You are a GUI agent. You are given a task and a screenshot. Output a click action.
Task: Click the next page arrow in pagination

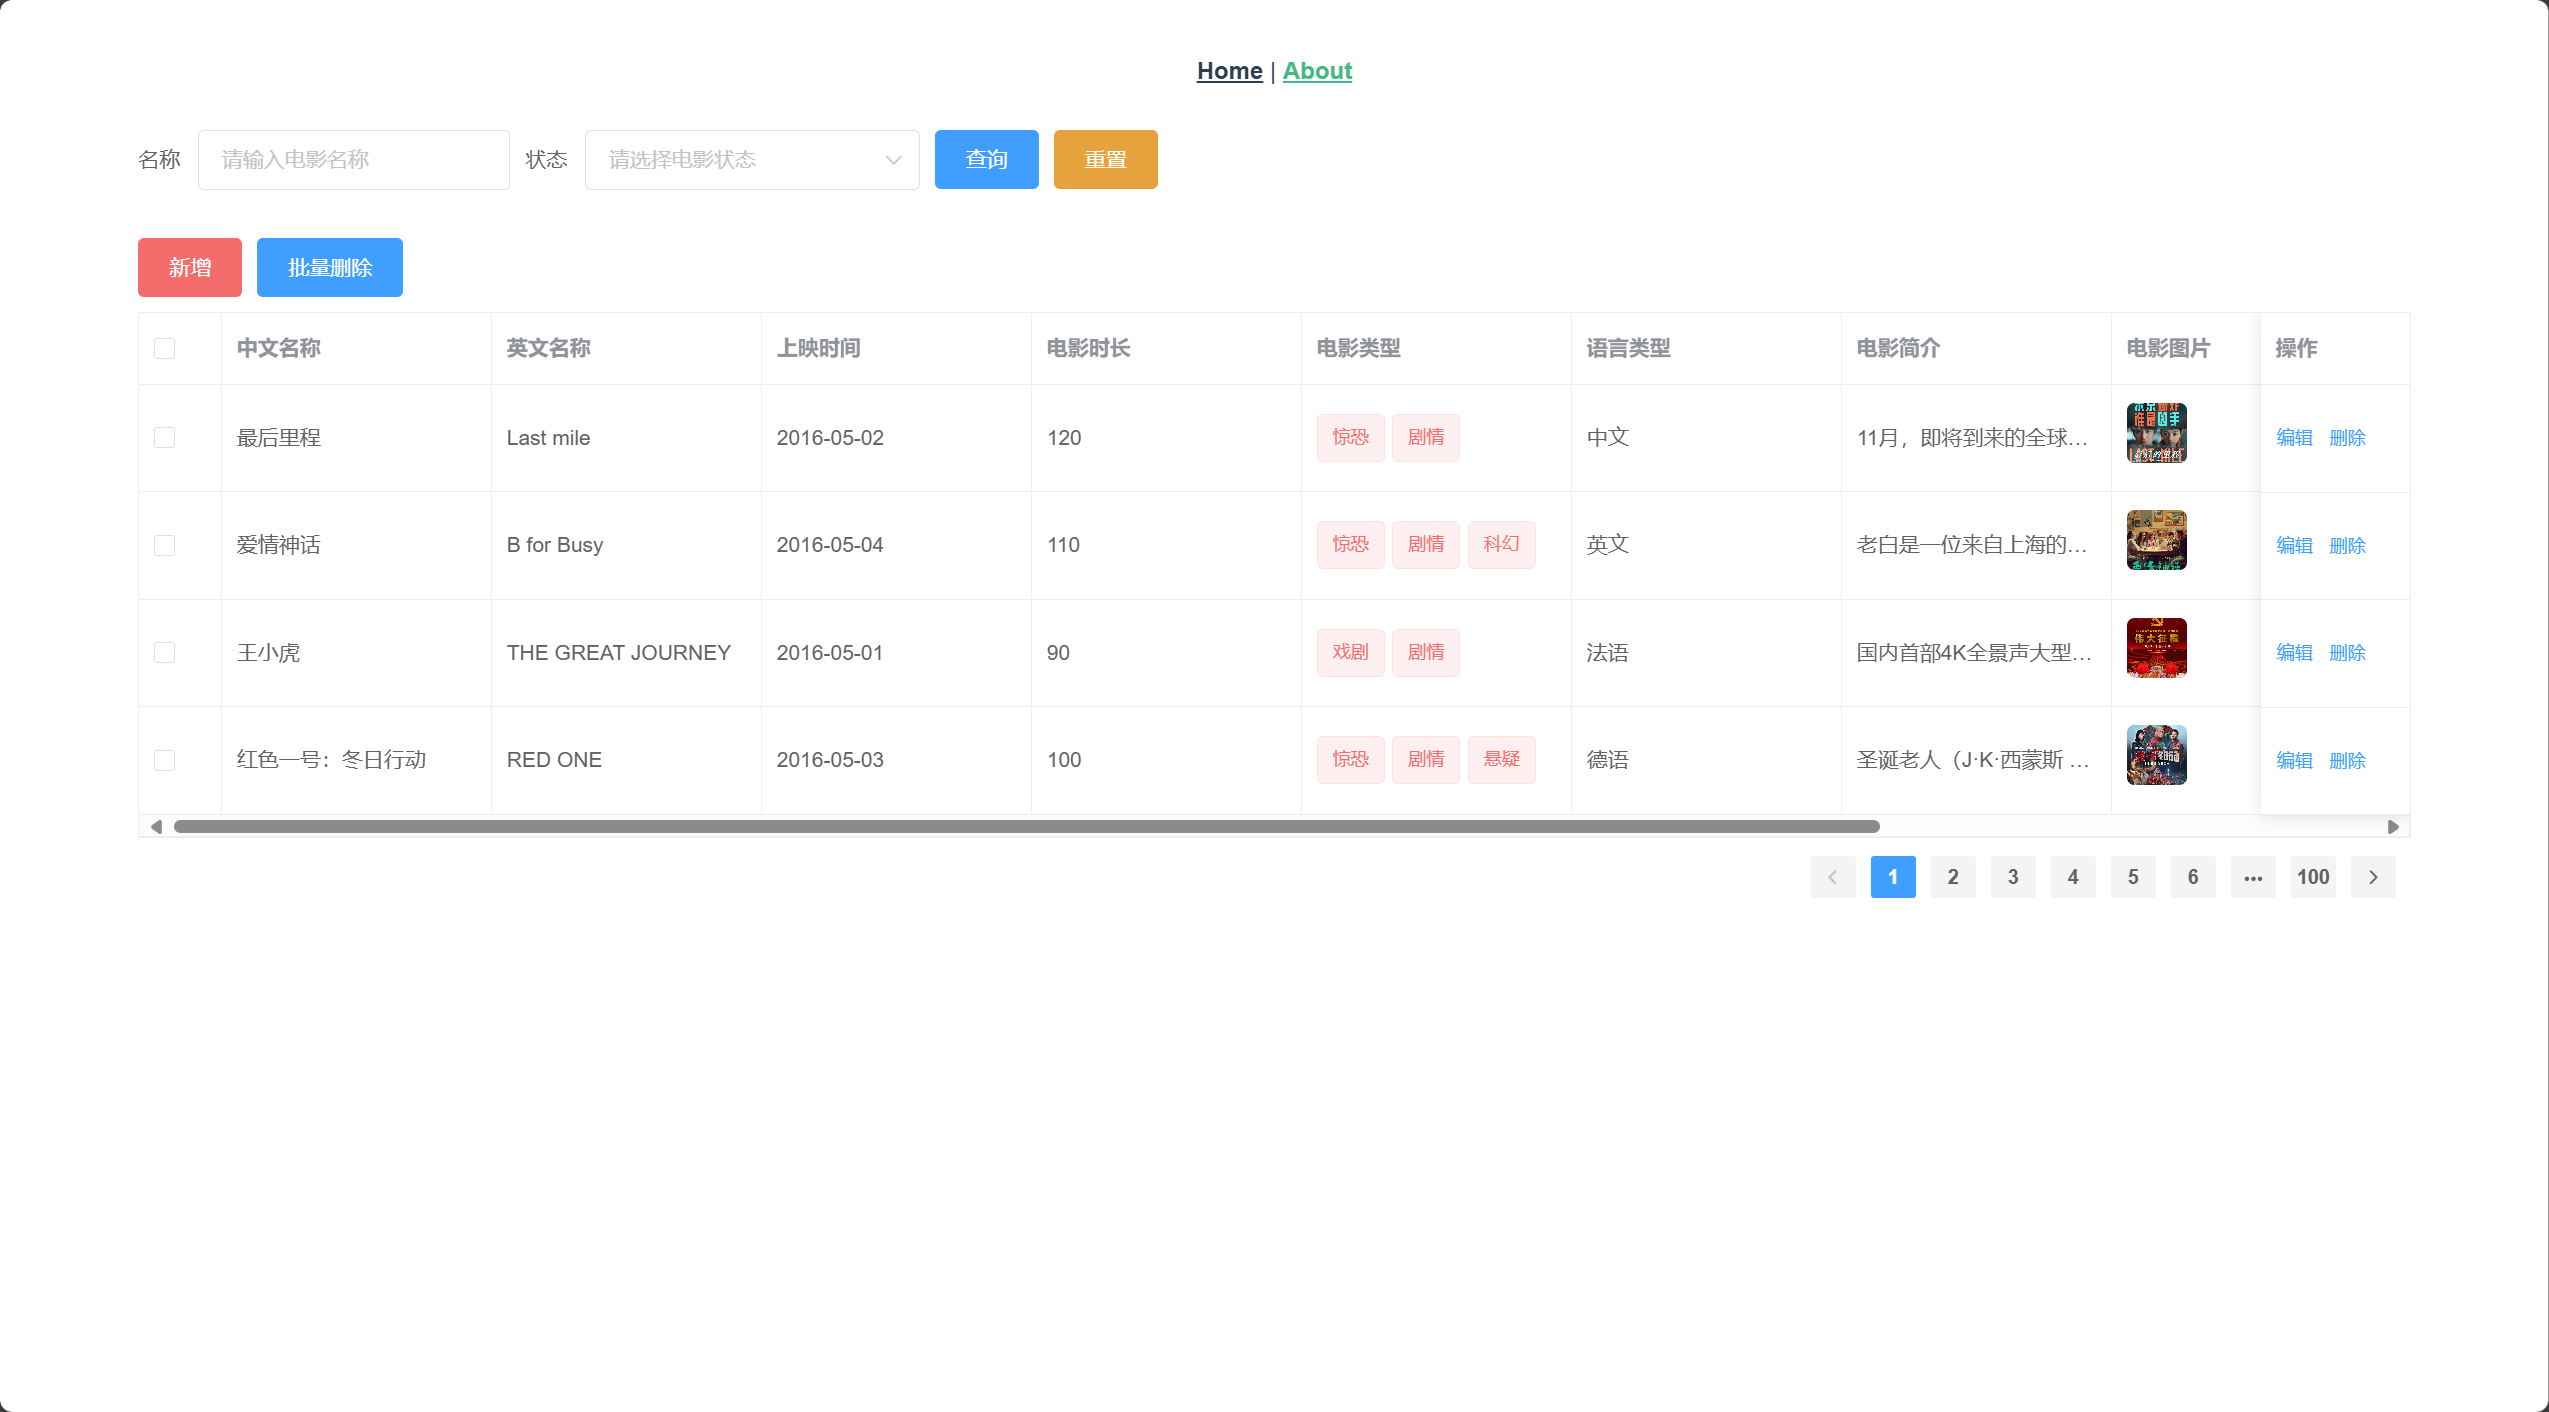[2372, 877]
